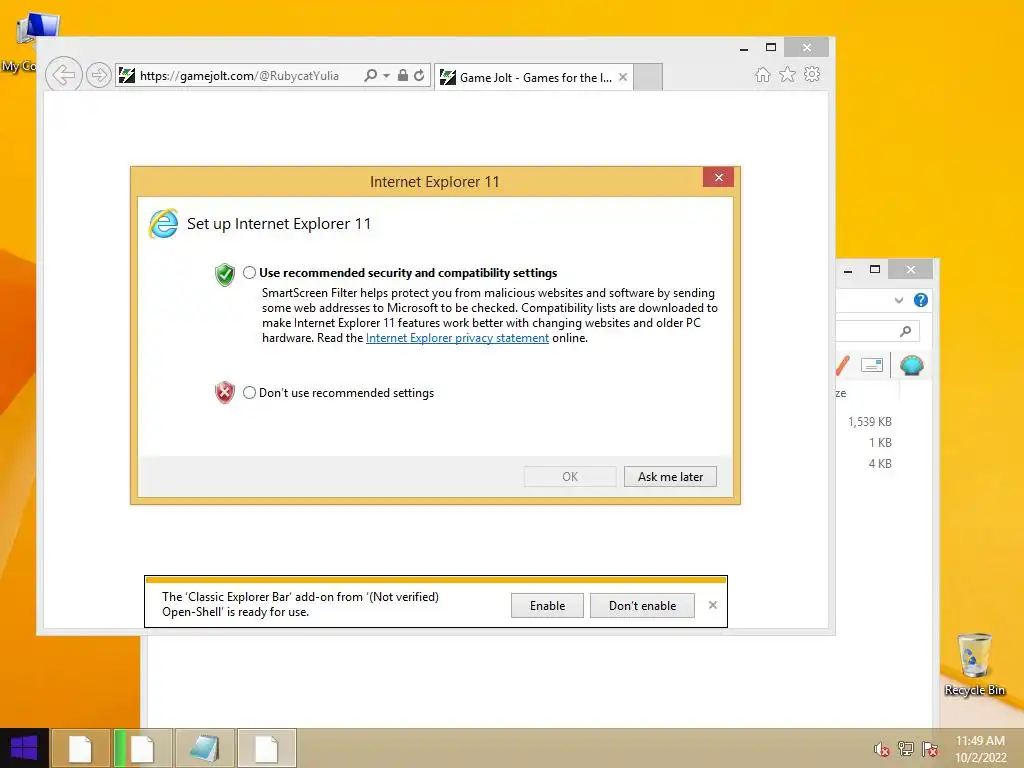The width and height of the screenshot is (1024, 768).
Task: Click the security lock icon in address bar
Action: click(403, 75)
